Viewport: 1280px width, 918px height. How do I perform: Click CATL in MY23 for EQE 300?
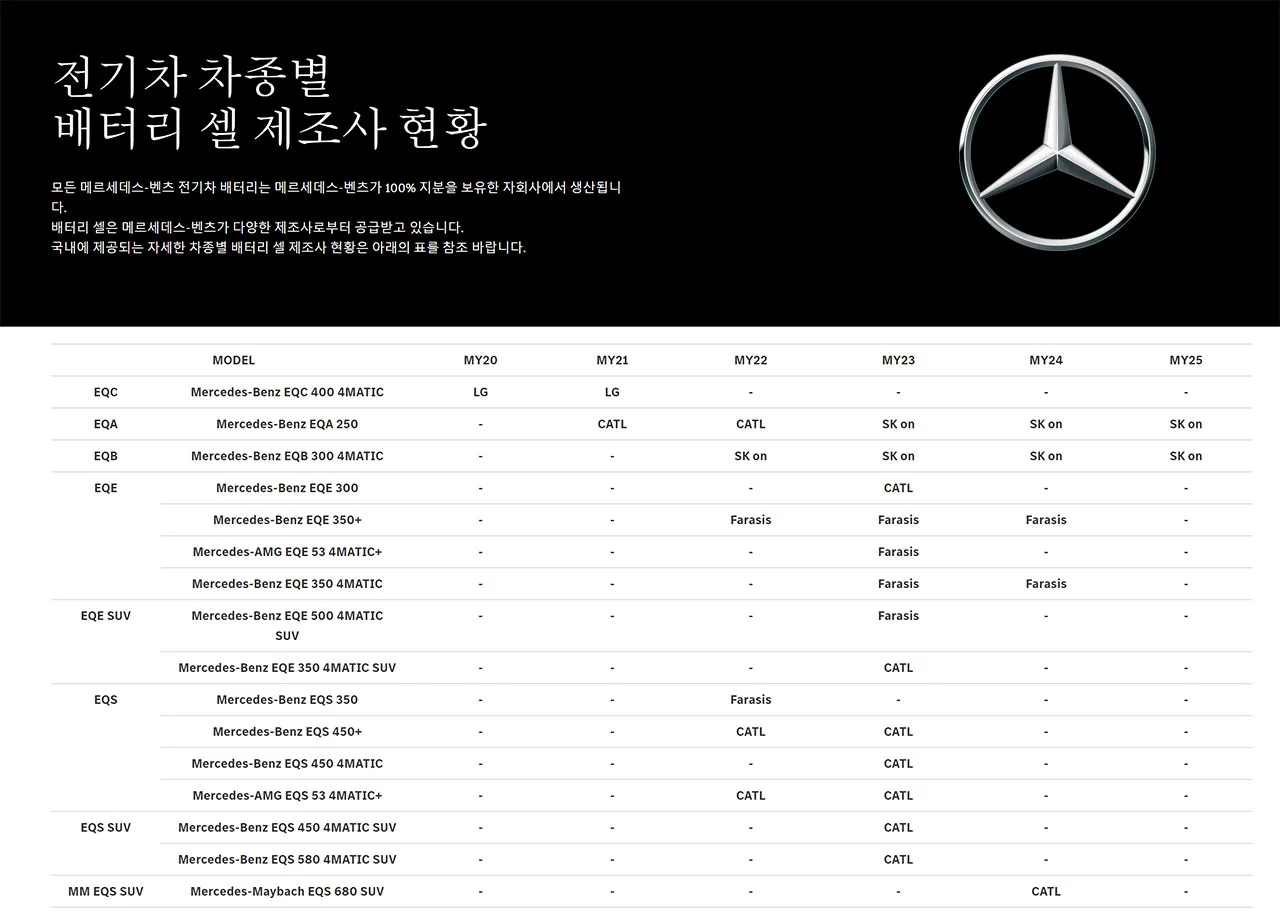[x=898, y=488]
